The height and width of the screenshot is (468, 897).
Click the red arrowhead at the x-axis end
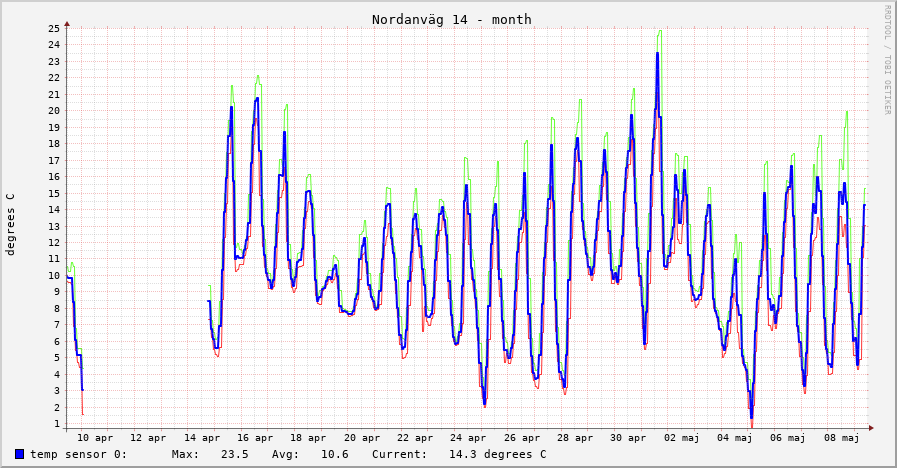click(871, 427)
